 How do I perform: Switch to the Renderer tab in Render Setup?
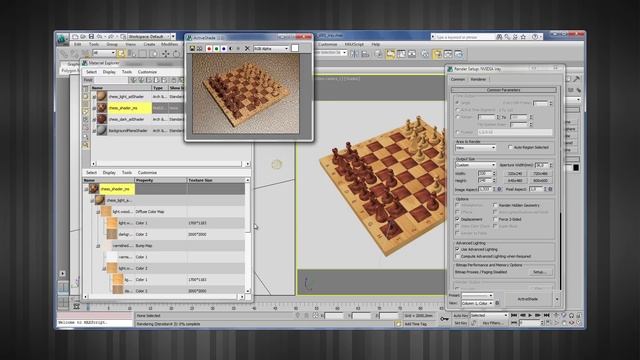pyautogui.click(x=478, y=79)
